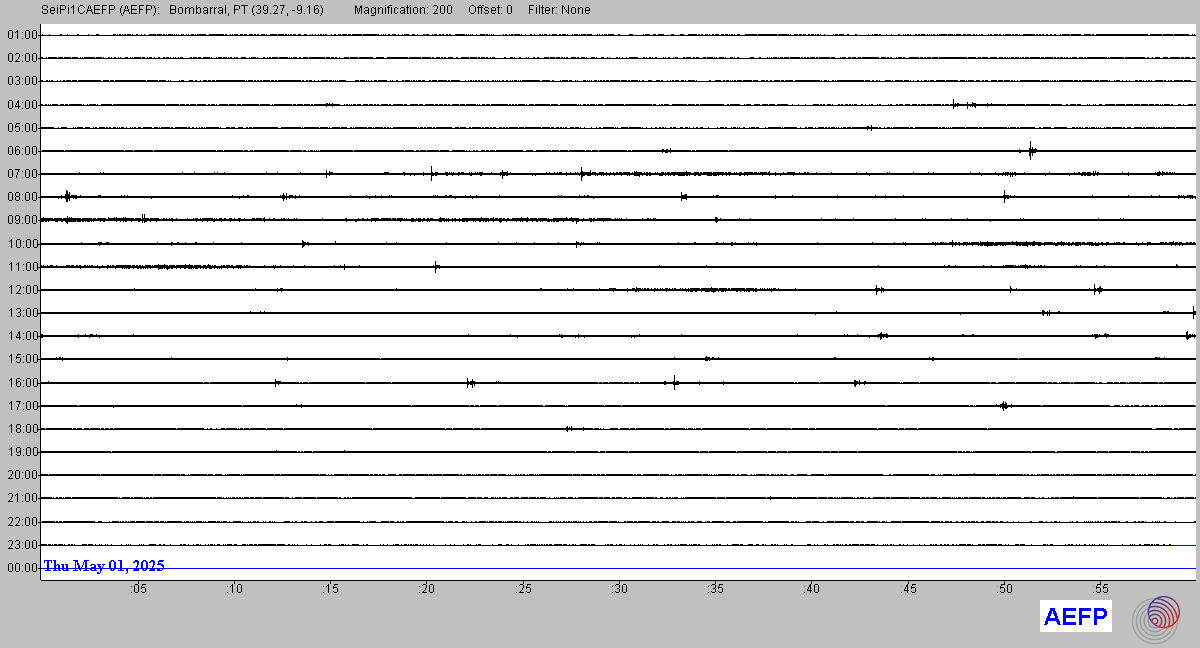Click the Thu May 01, 2025 date text

104,566
